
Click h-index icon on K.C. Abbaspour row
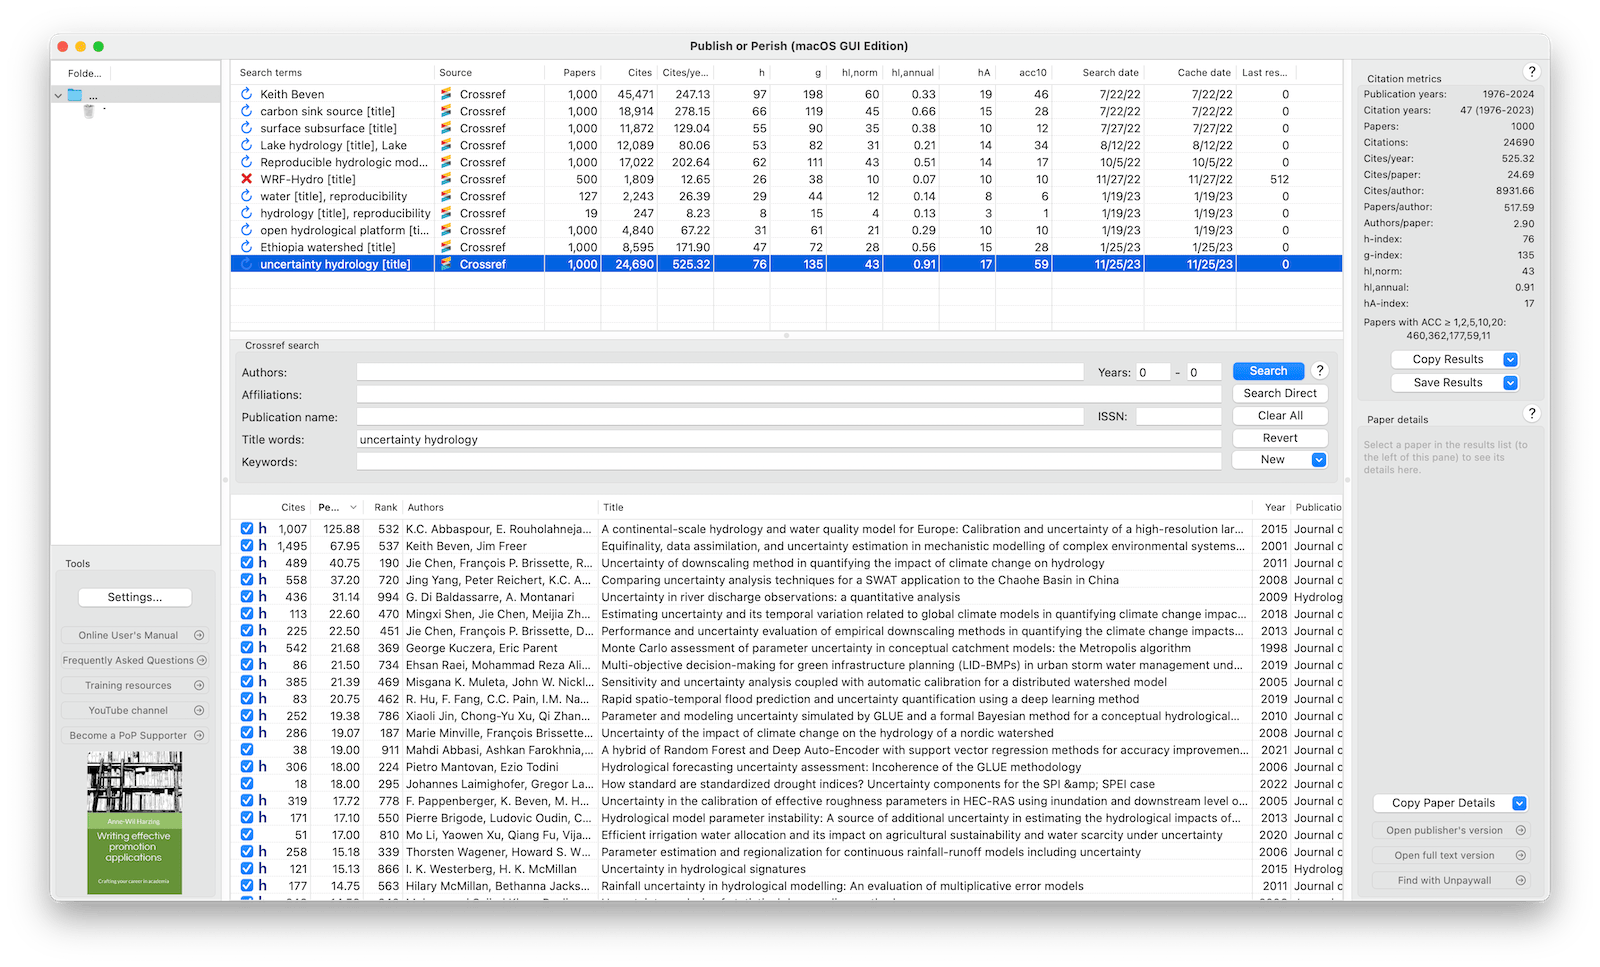tap(263, 528)
